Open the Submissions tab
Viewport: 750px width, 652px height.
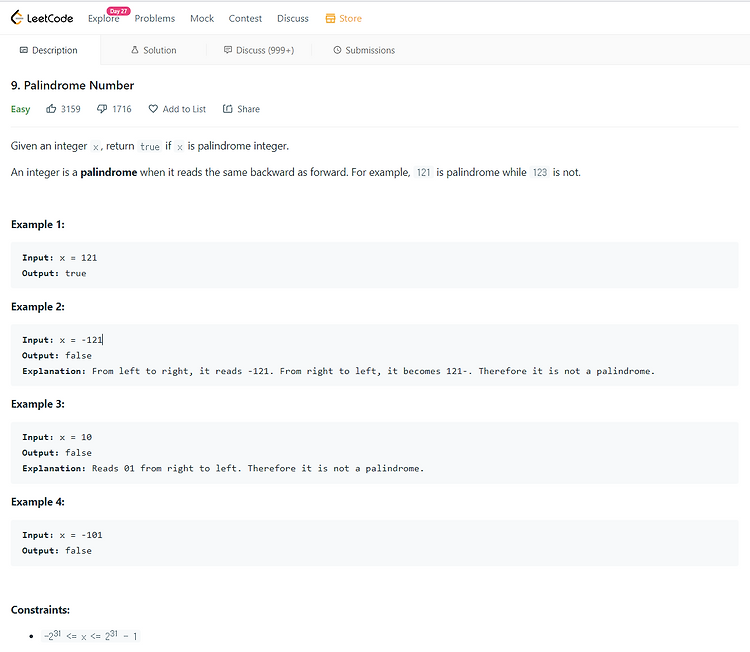pos(364,50)
